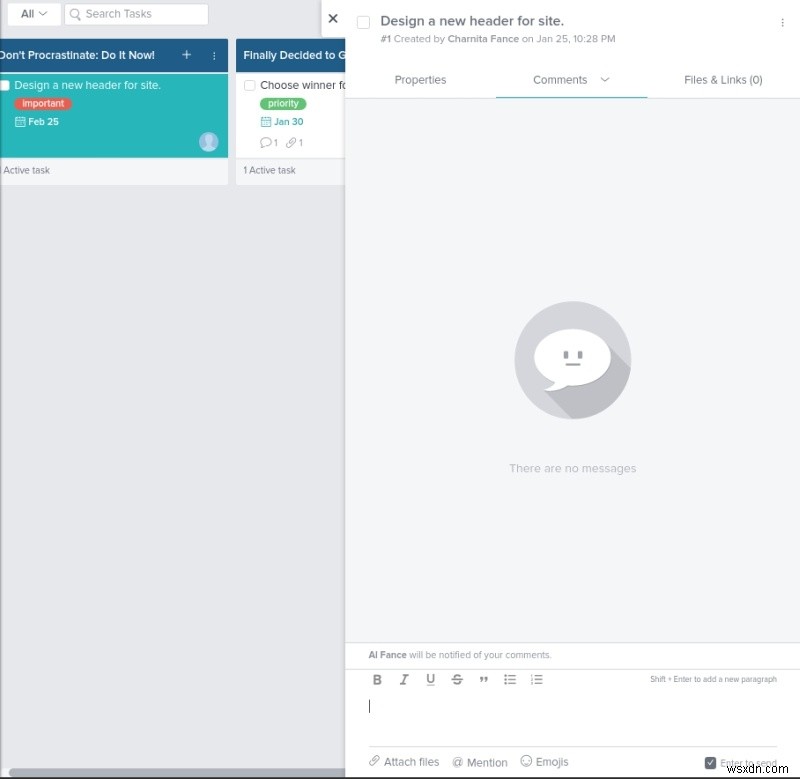Click the Jan 30 due date calendar icon

point(266,121)
